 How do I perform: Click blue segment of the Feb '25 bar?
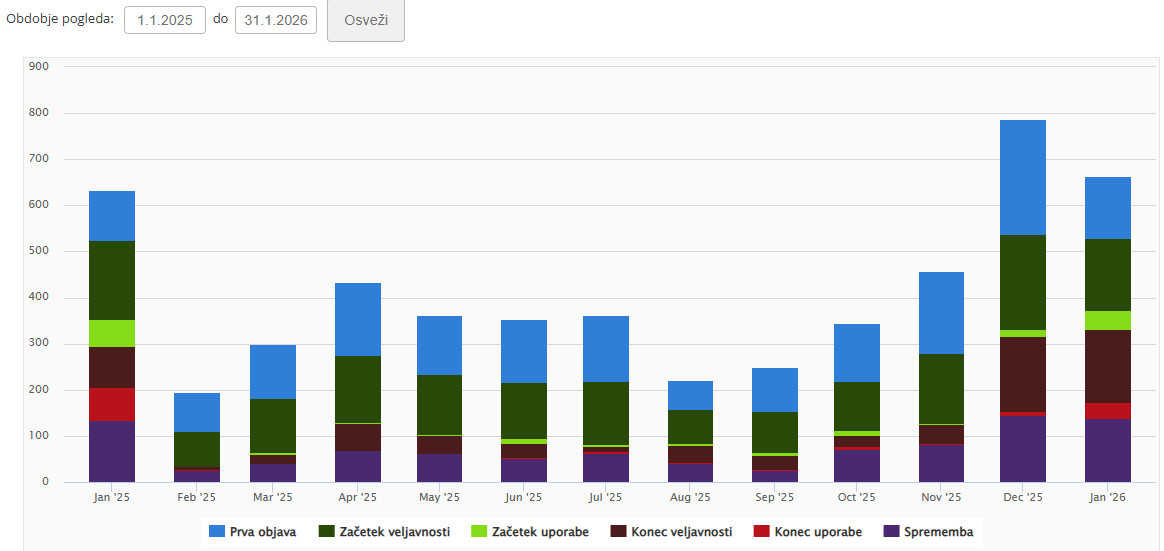click(196, 412)
